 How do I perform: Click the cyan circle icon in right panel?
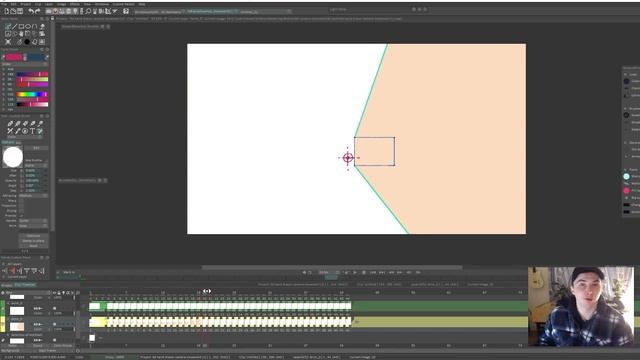(x=627, y=176)
